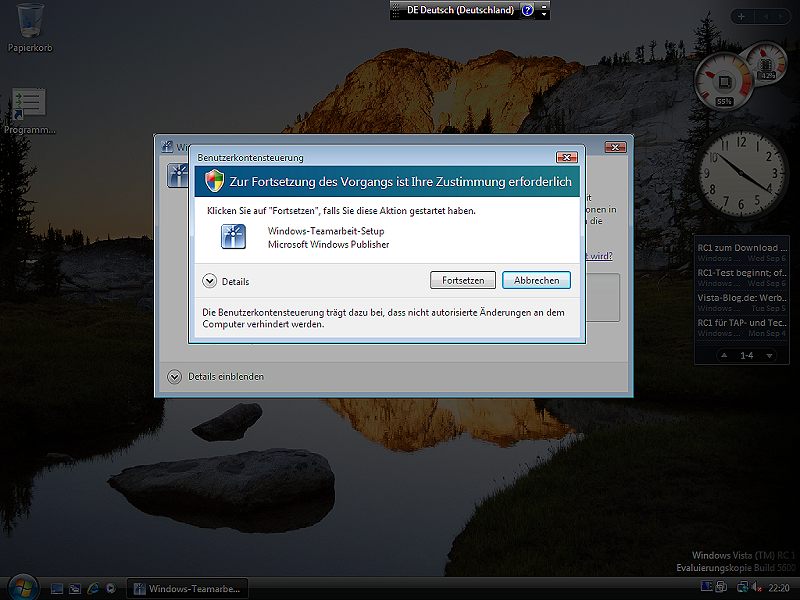Open the Papierkorb recycle bin
The width and height of the screenshot is (800, 600).
[30, 20]
